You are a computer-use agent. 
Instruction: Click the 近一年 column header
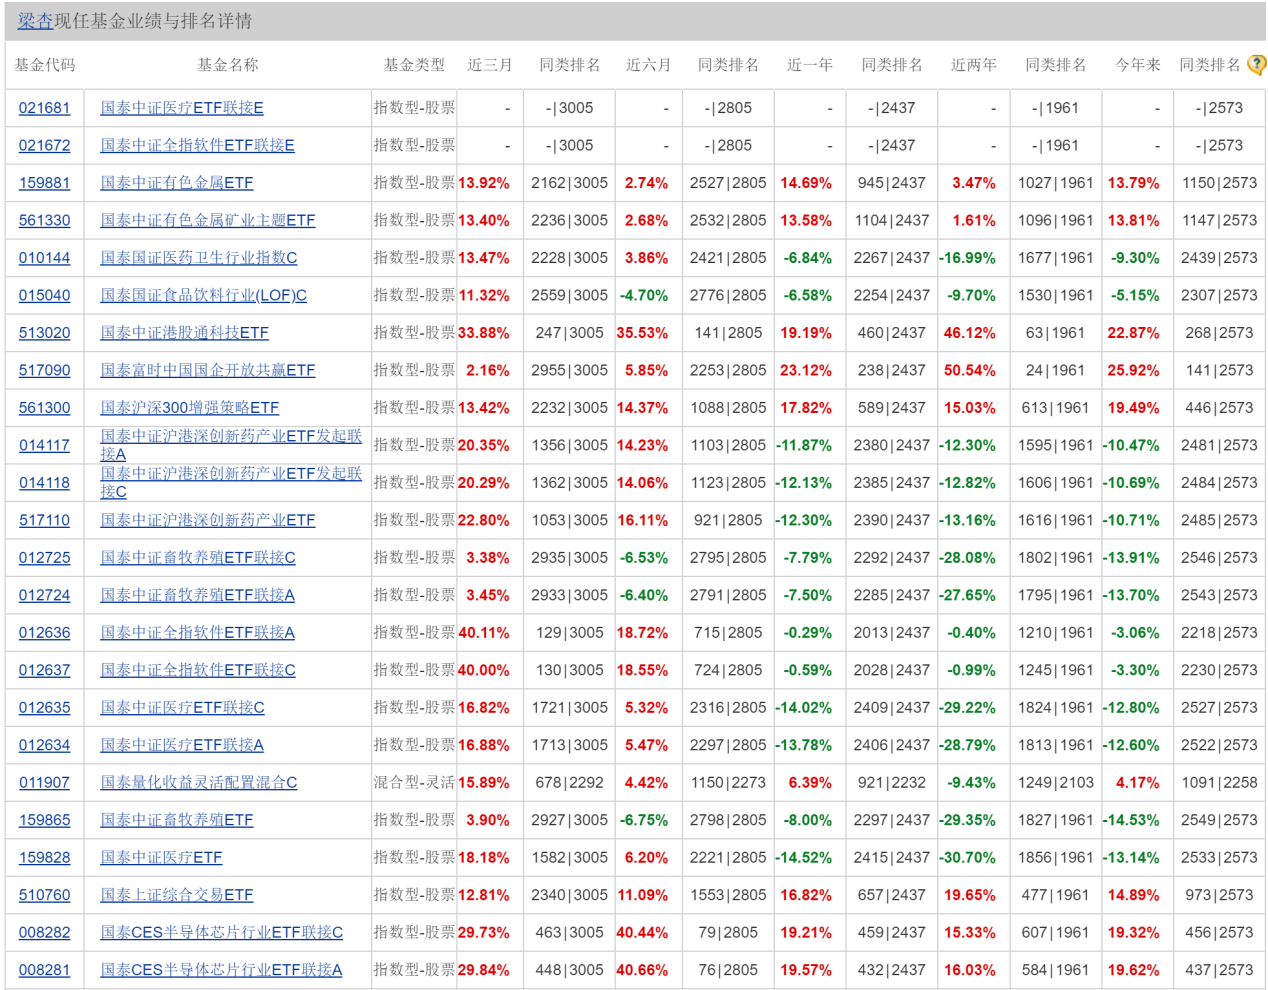pos(810,65)
